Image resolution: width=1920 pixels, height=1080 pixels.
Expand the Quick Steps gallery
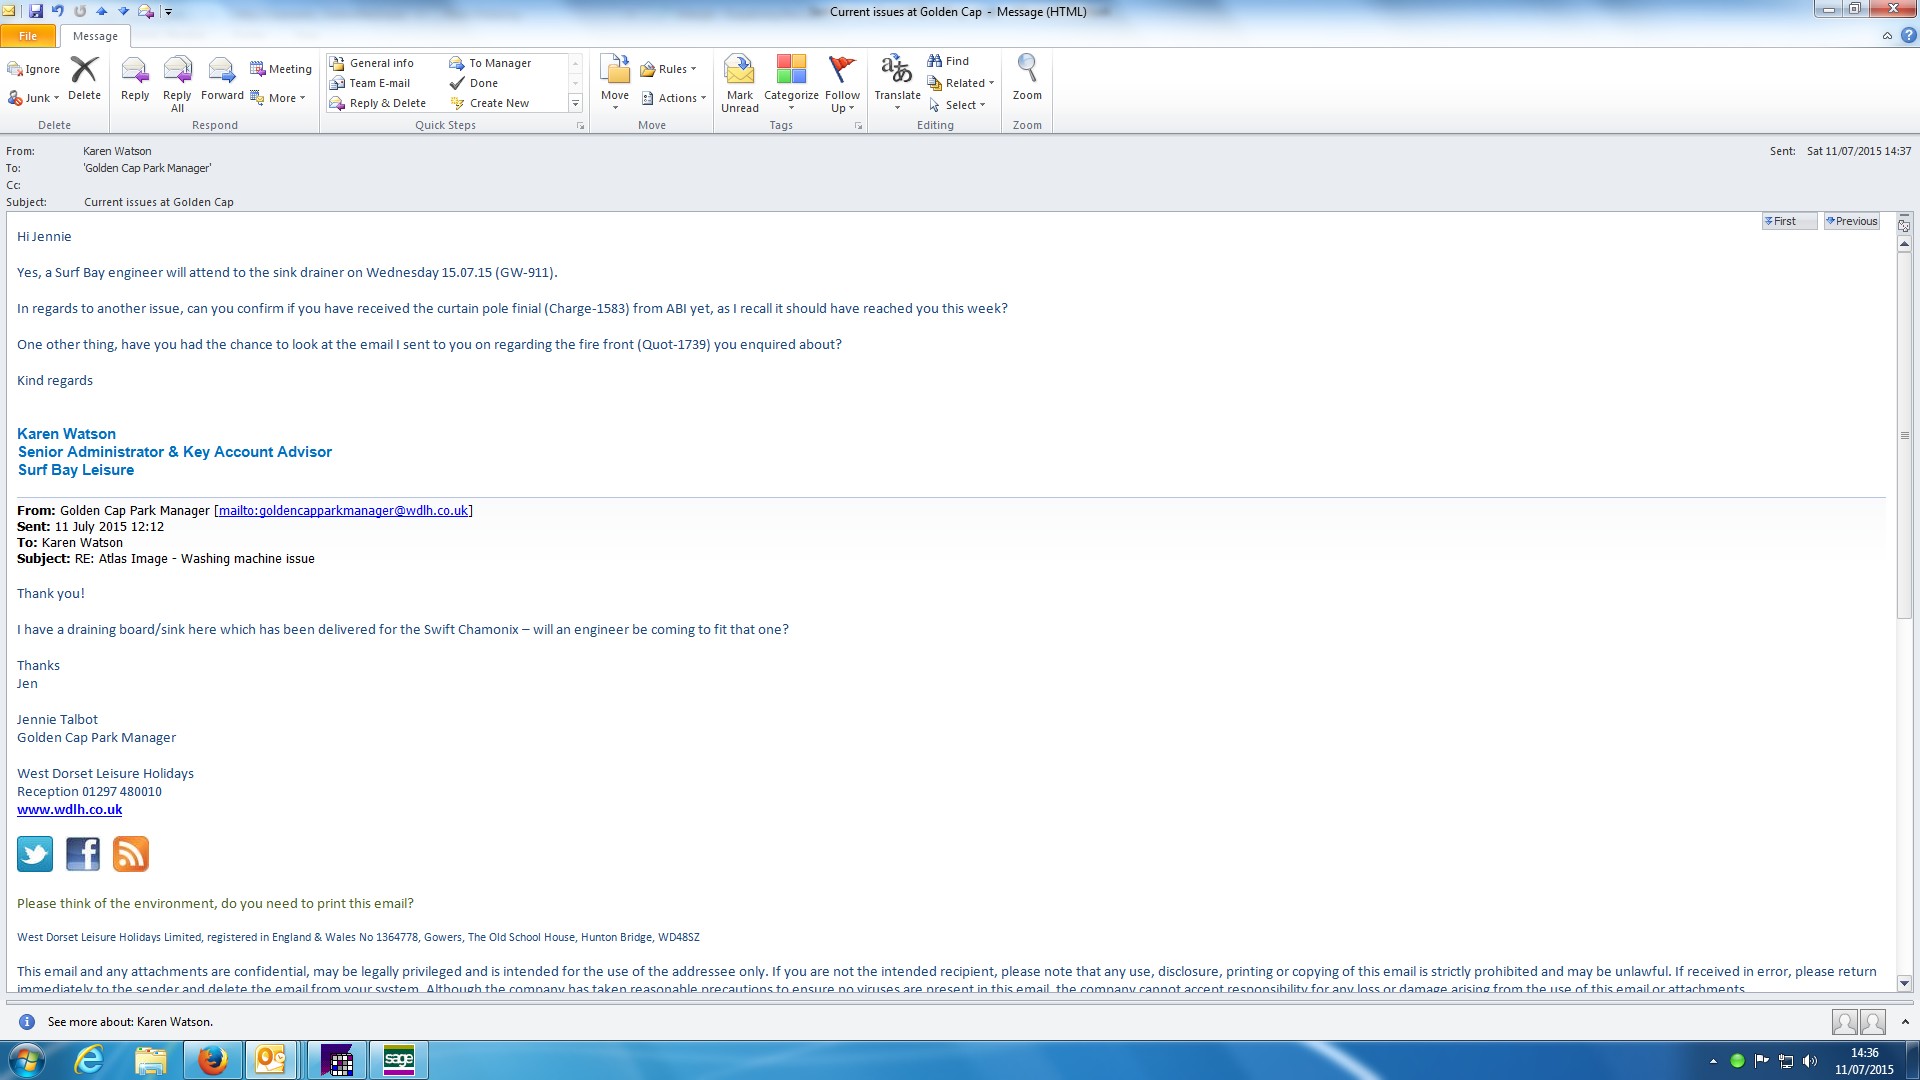tap(575, 103)
